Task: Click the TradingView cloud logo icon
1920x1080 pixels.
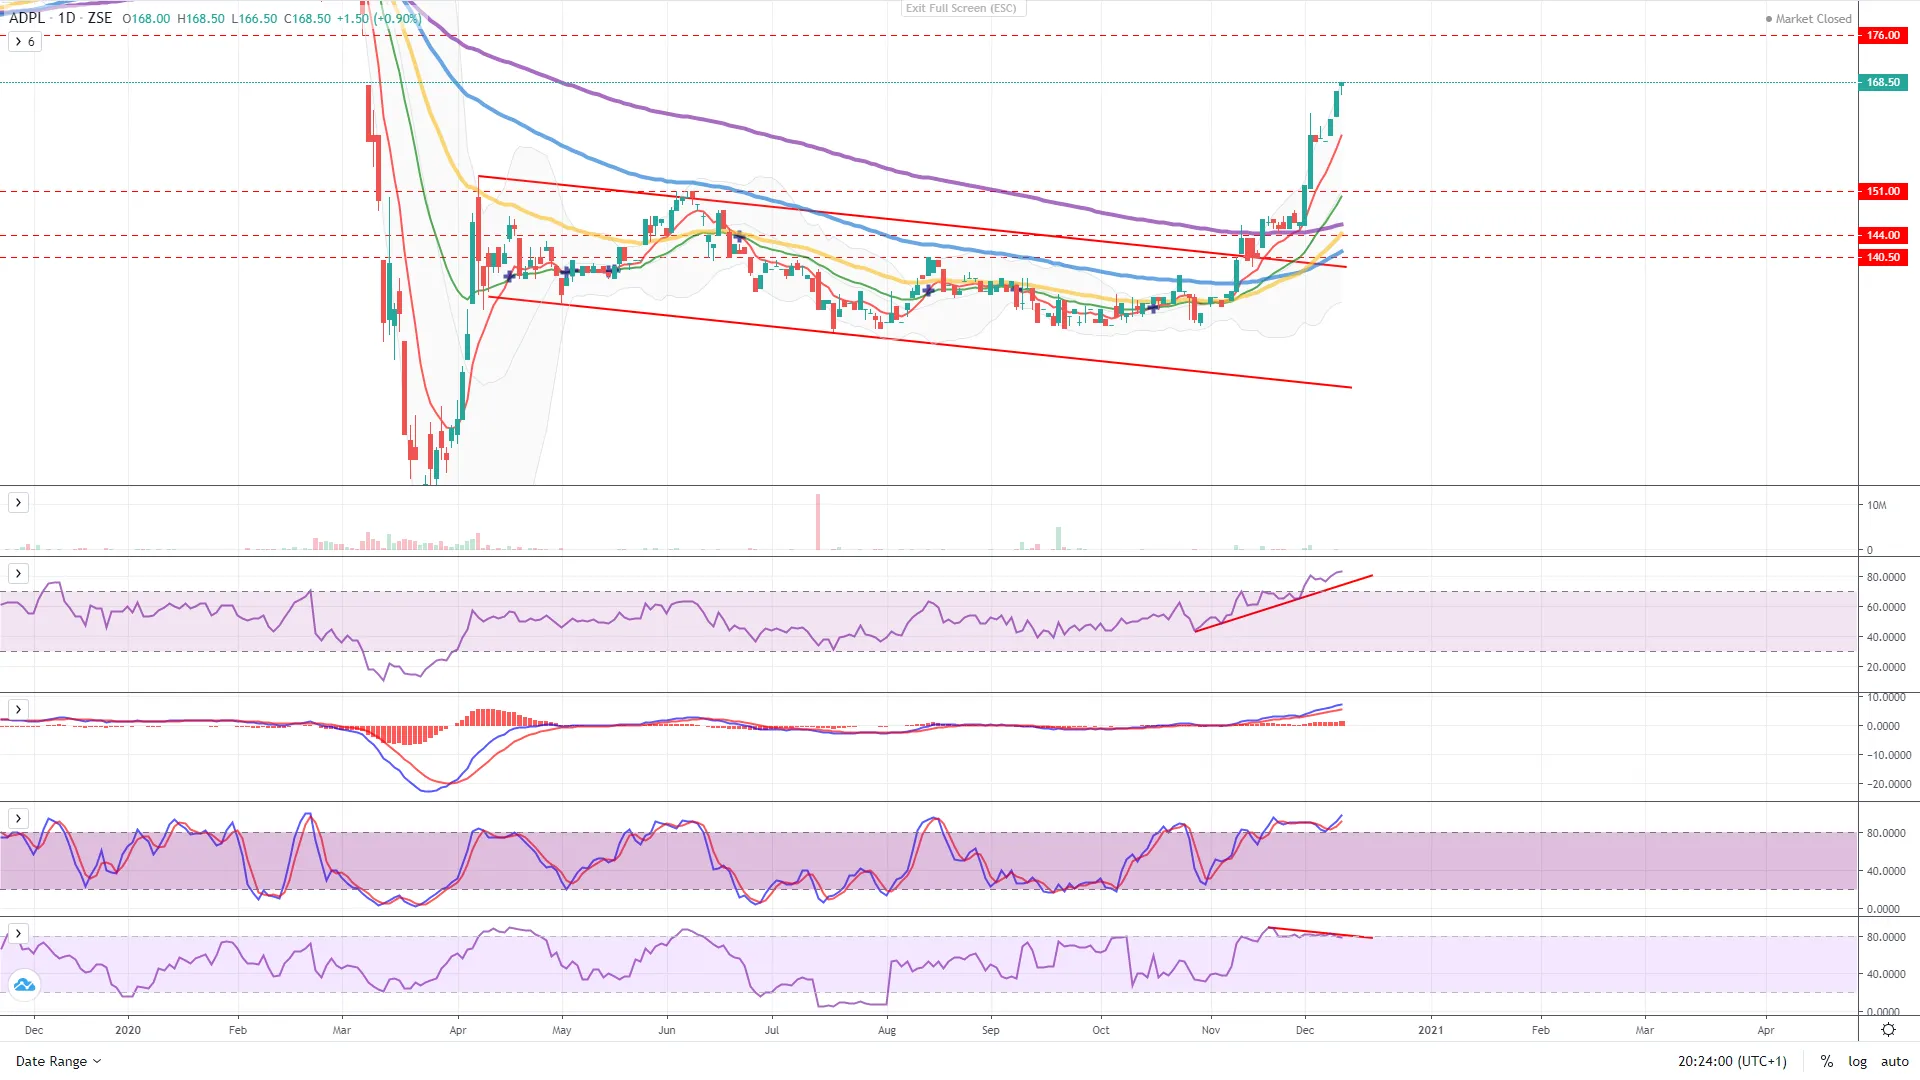Action: pyautogui.click(x=24, y=985)
